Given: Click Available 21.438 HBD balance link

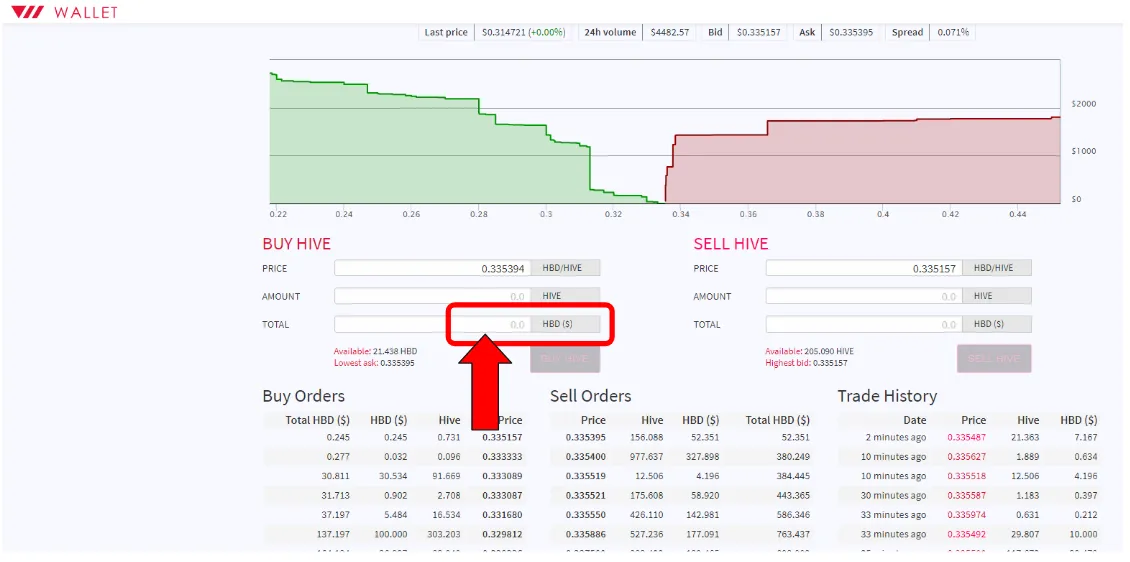Looking at the screenshot, I should pos(375,352).
